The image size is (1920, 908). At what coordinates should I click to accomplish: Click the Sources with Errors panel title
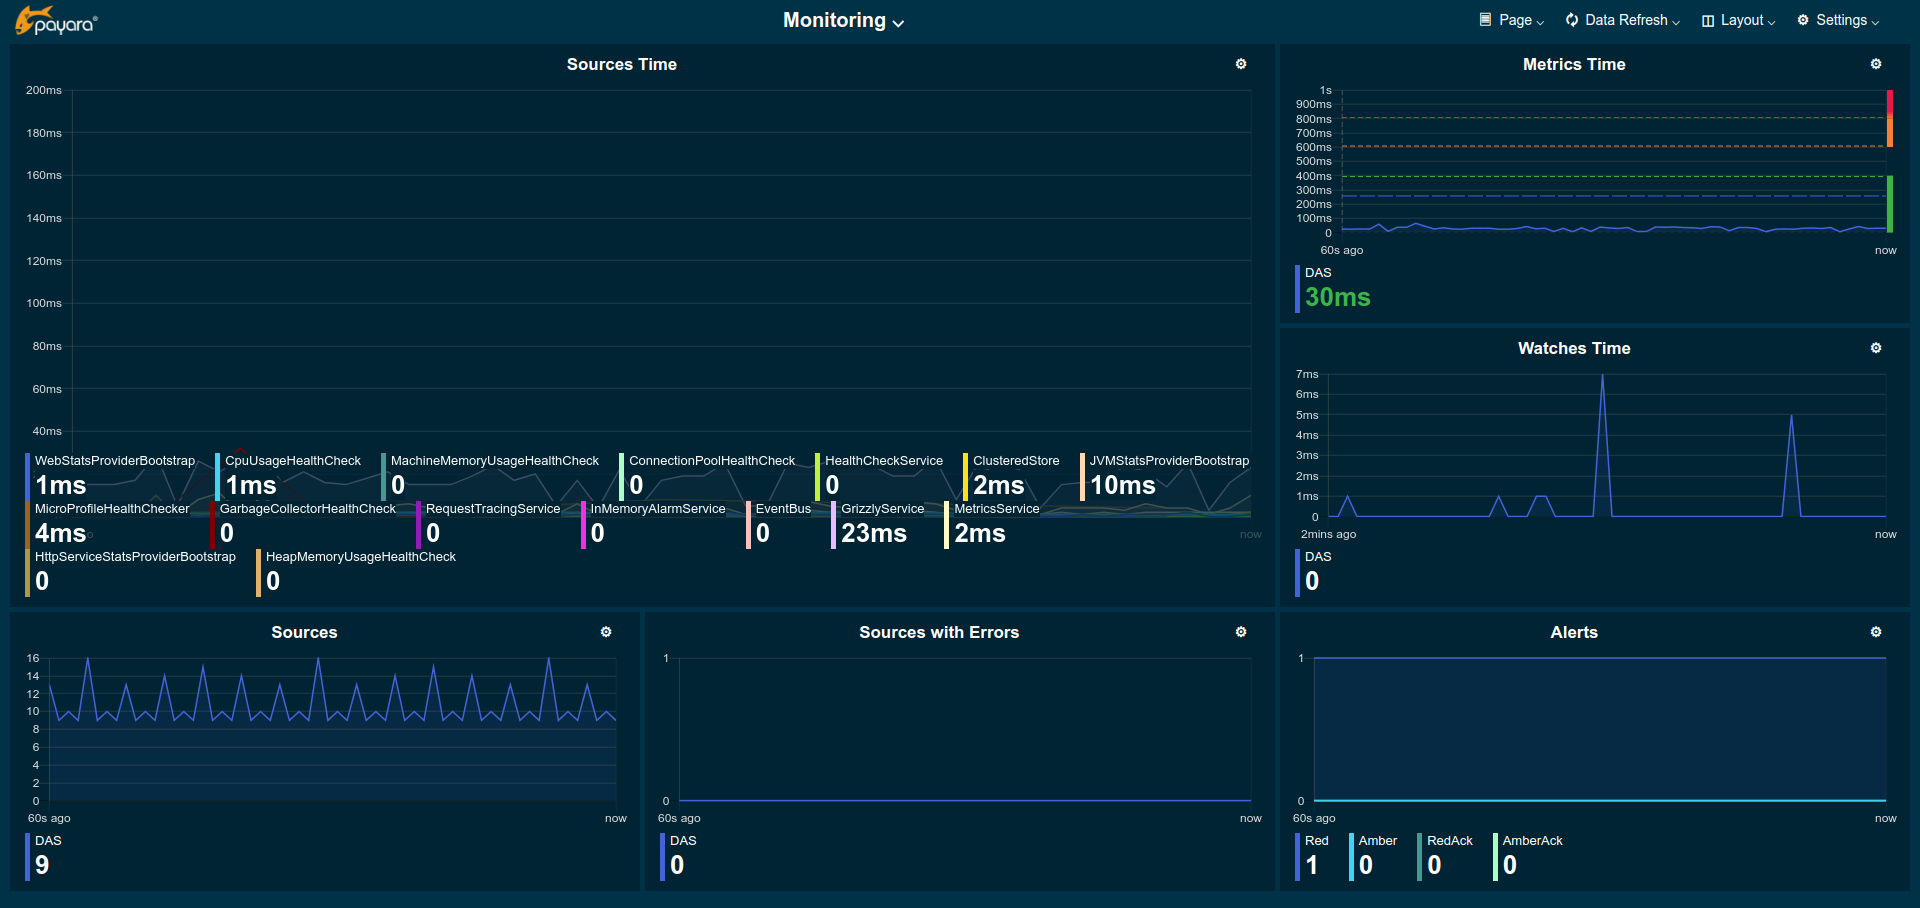point(938,632)
